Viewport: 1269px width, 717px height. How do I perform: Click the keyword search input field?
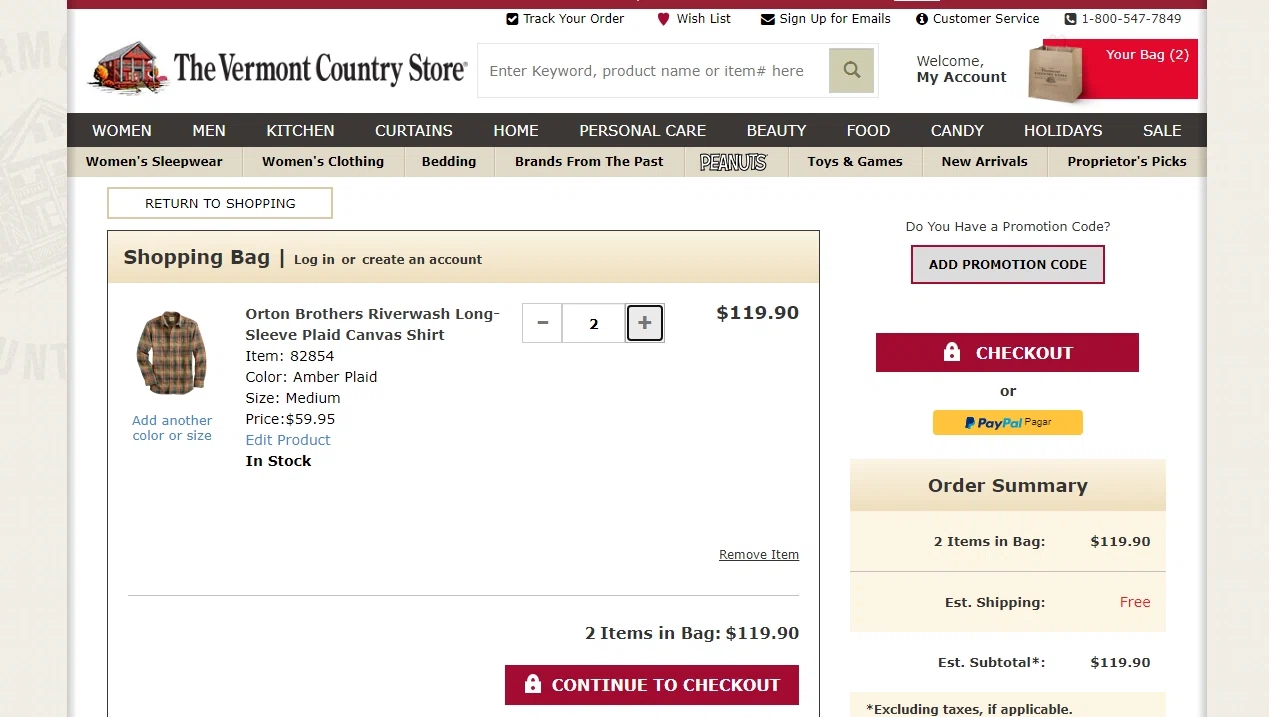click(x=654, y=70)
